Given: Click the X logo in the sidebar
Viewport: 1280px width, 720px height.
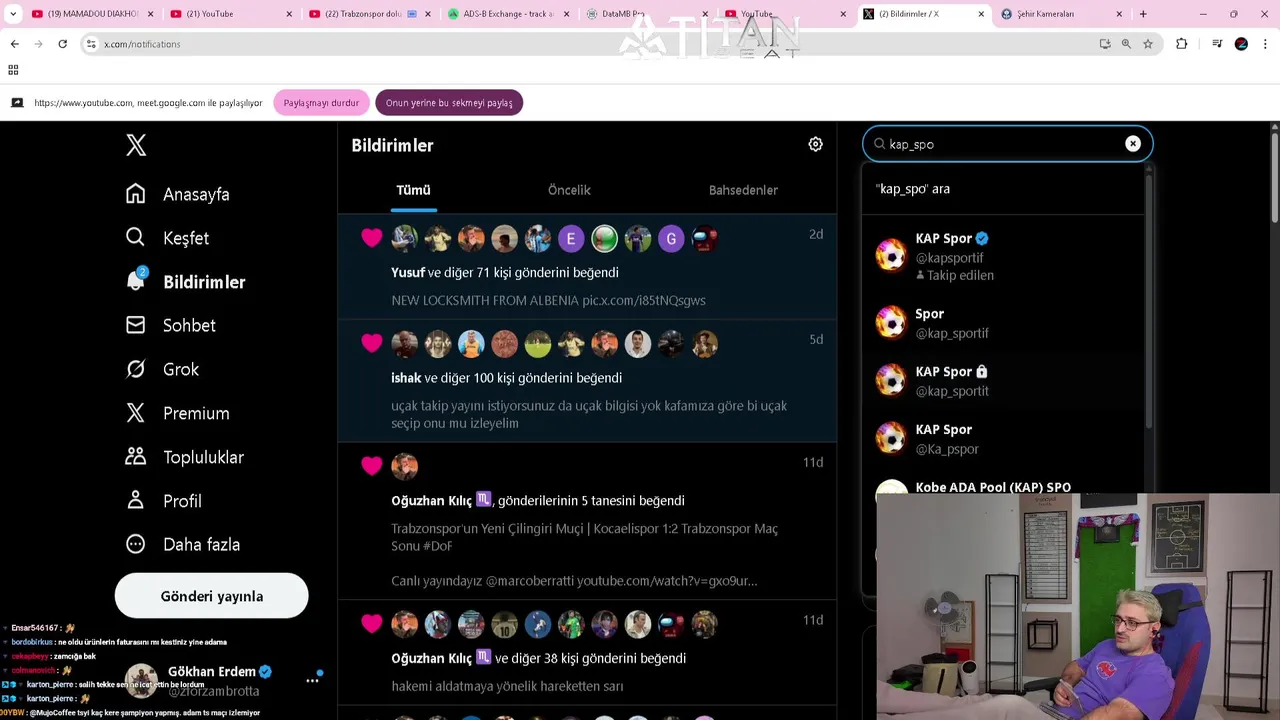Looking at the screenshot, I should (136, 144).
